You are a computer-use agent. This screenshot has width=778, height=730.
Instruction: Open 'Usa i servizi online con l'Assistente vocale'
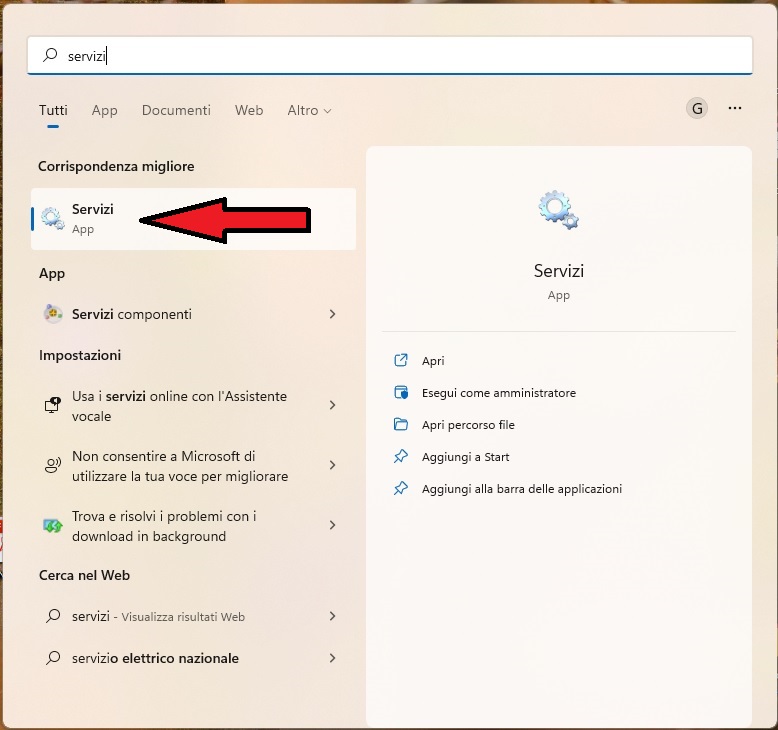pos(194,406)
